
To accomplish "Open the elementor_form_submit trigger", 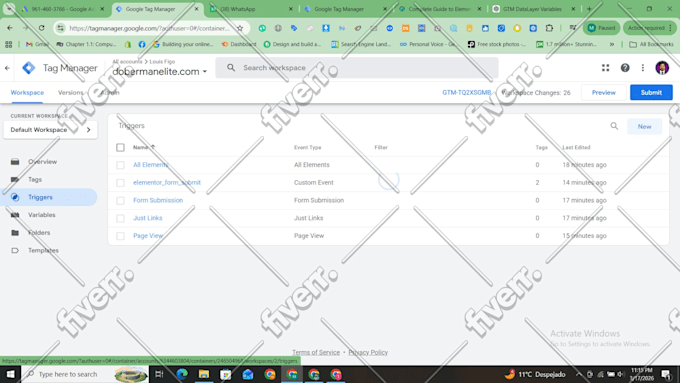I will point(167,183).
